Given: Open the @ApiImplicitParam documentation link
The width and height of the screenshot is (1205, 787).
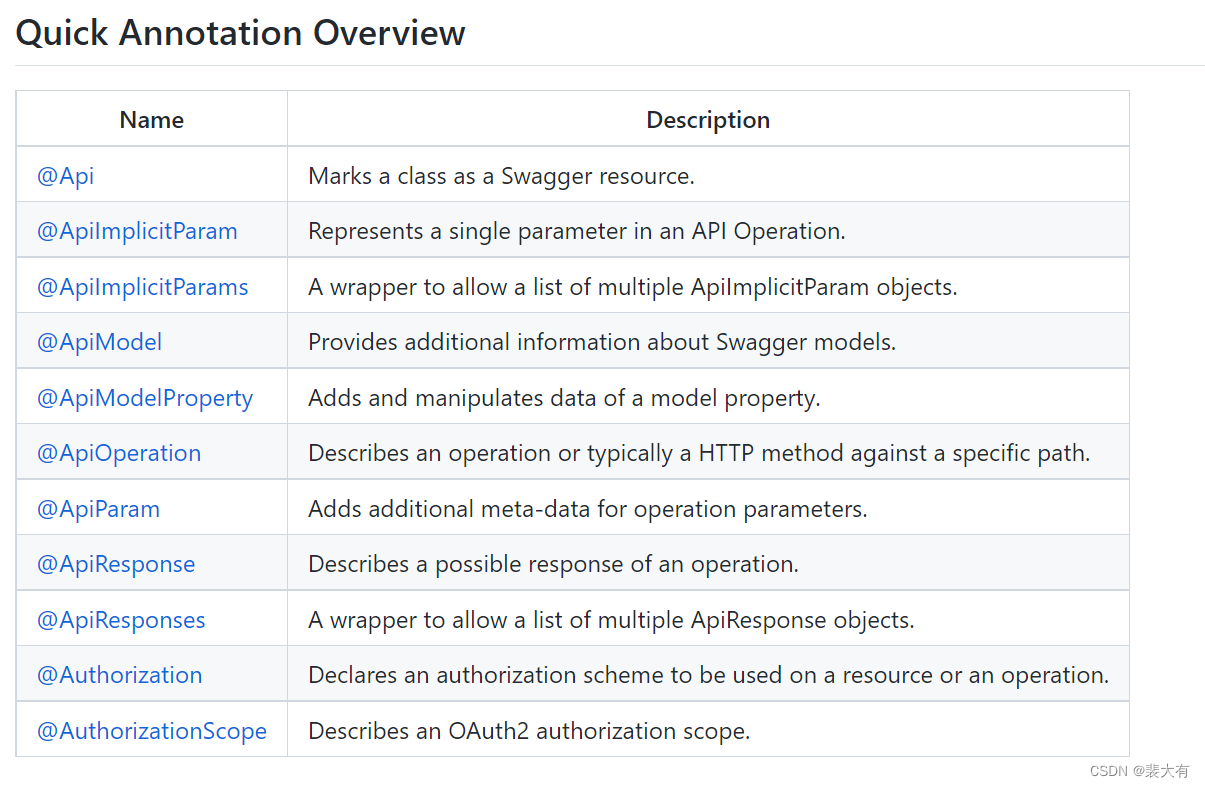Looking at the screenshot, I should point(137,230).
